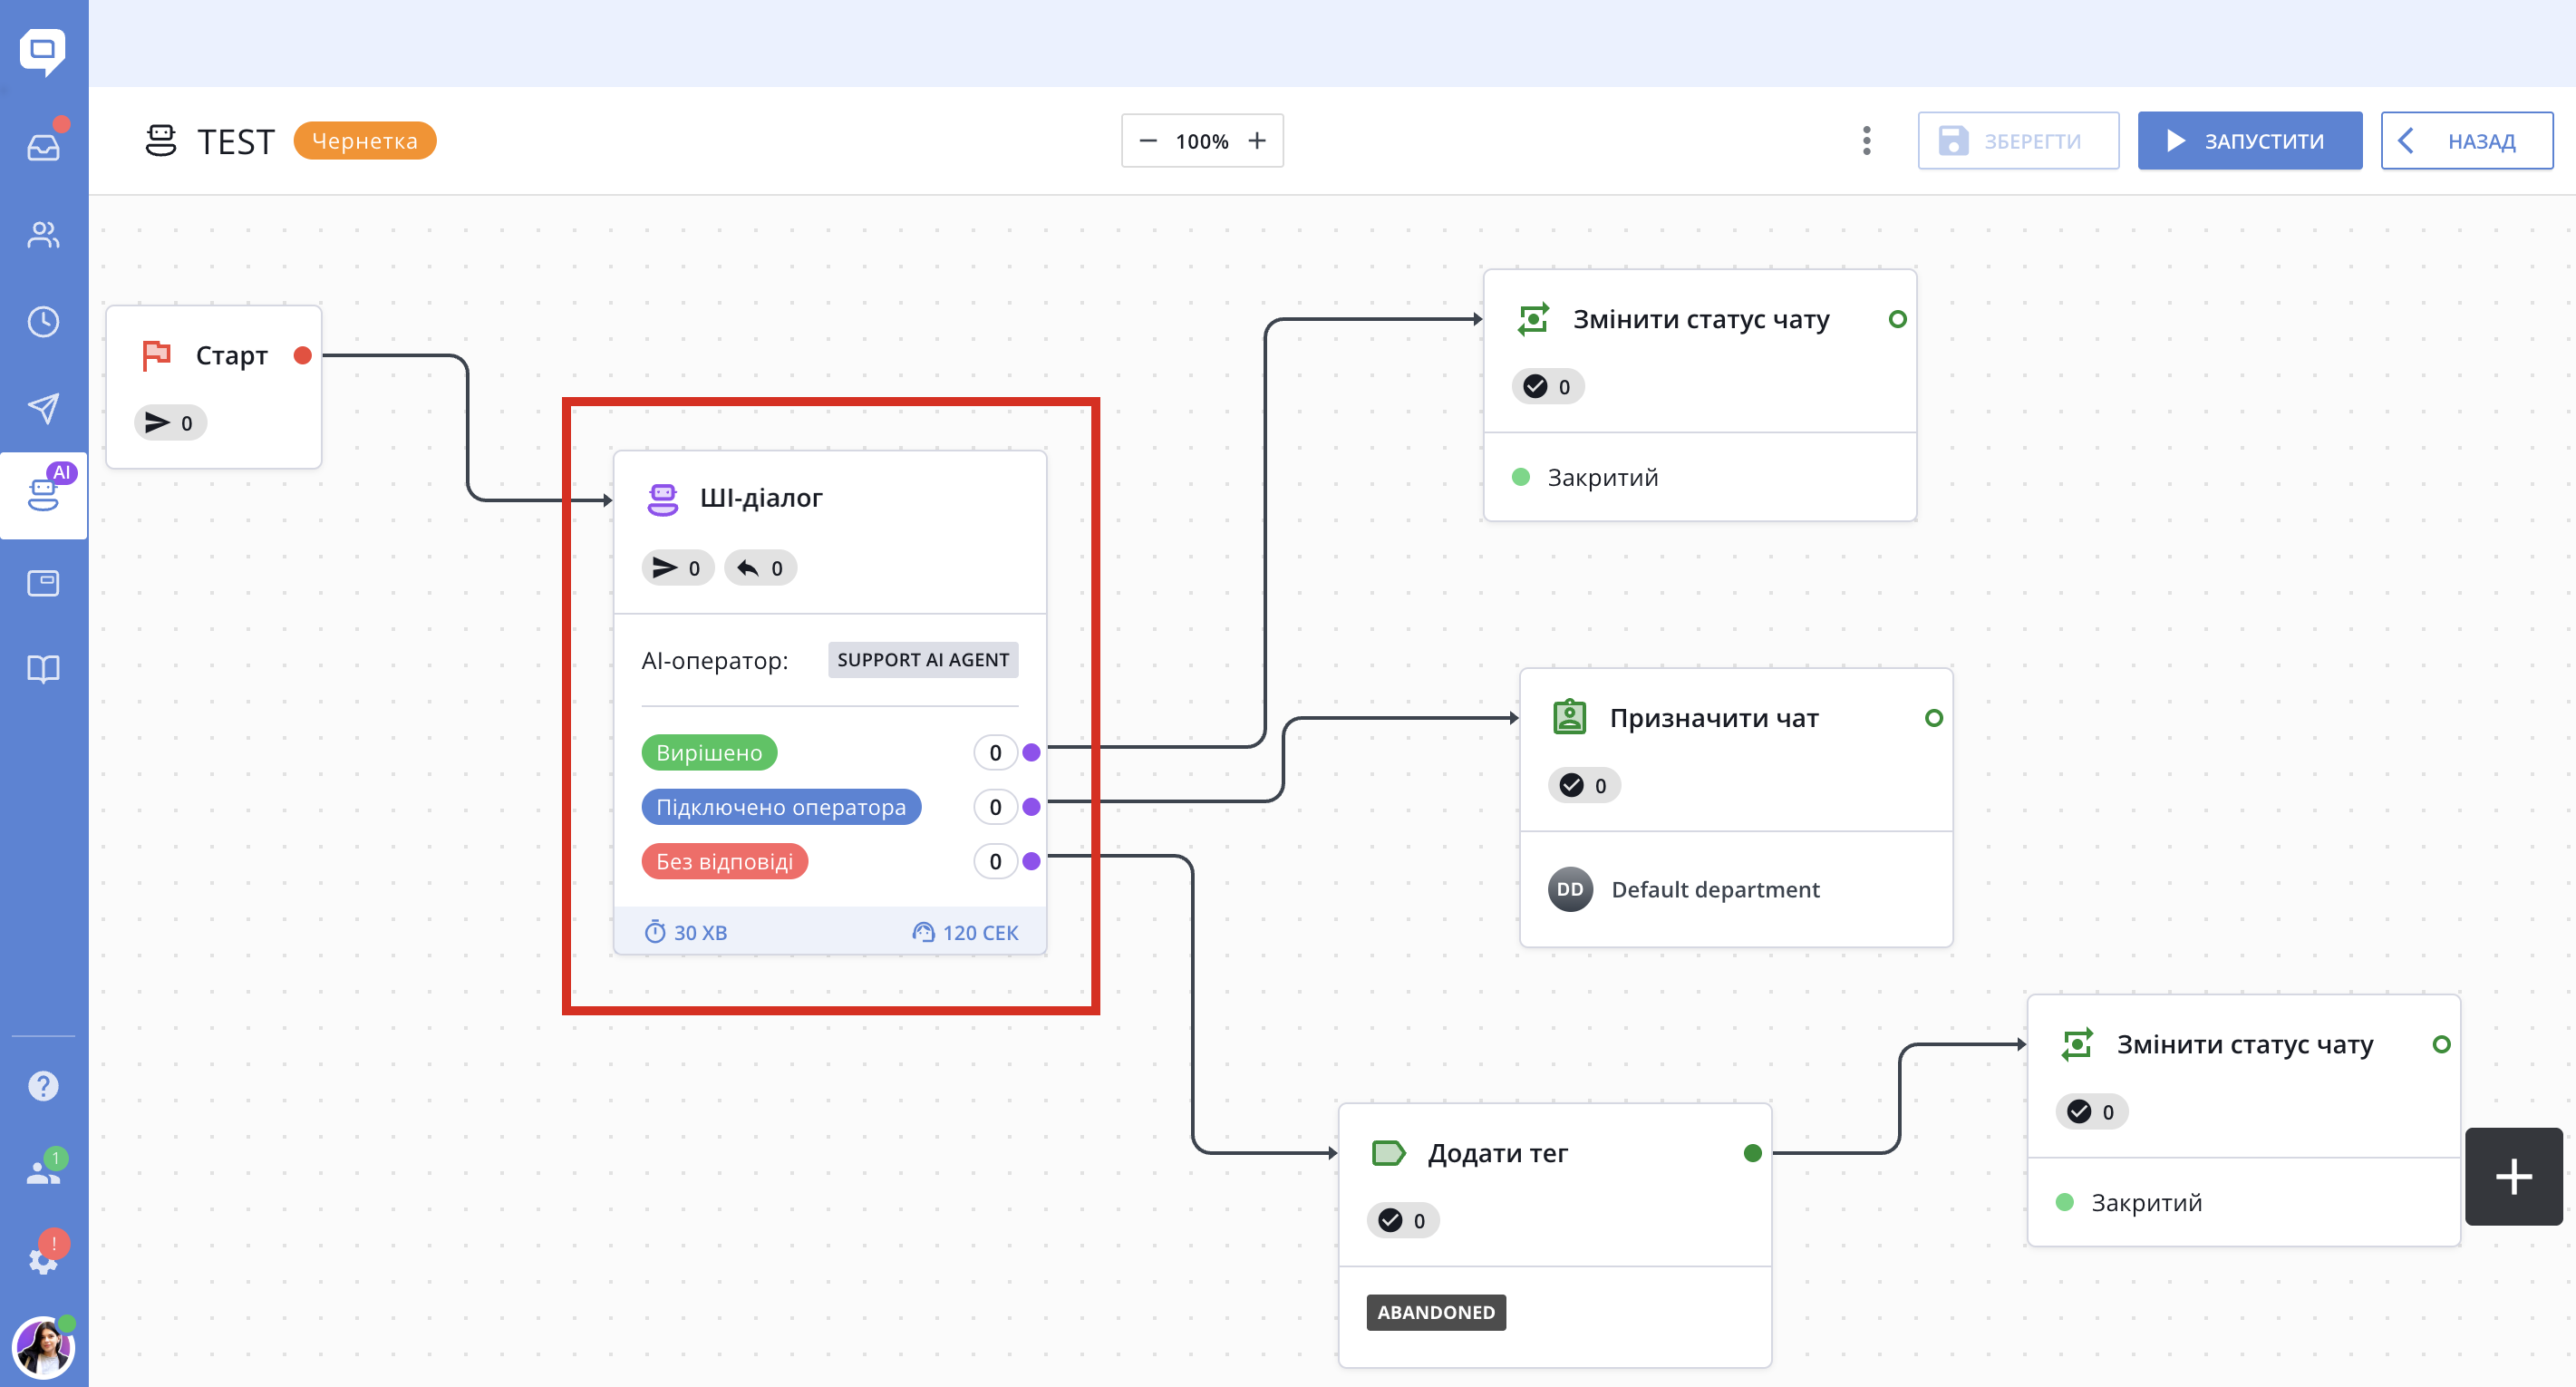Screen dimensions: 2576x1387
Task: Select the Призначити чат assign icon
Action: (x=1569, y=718)
